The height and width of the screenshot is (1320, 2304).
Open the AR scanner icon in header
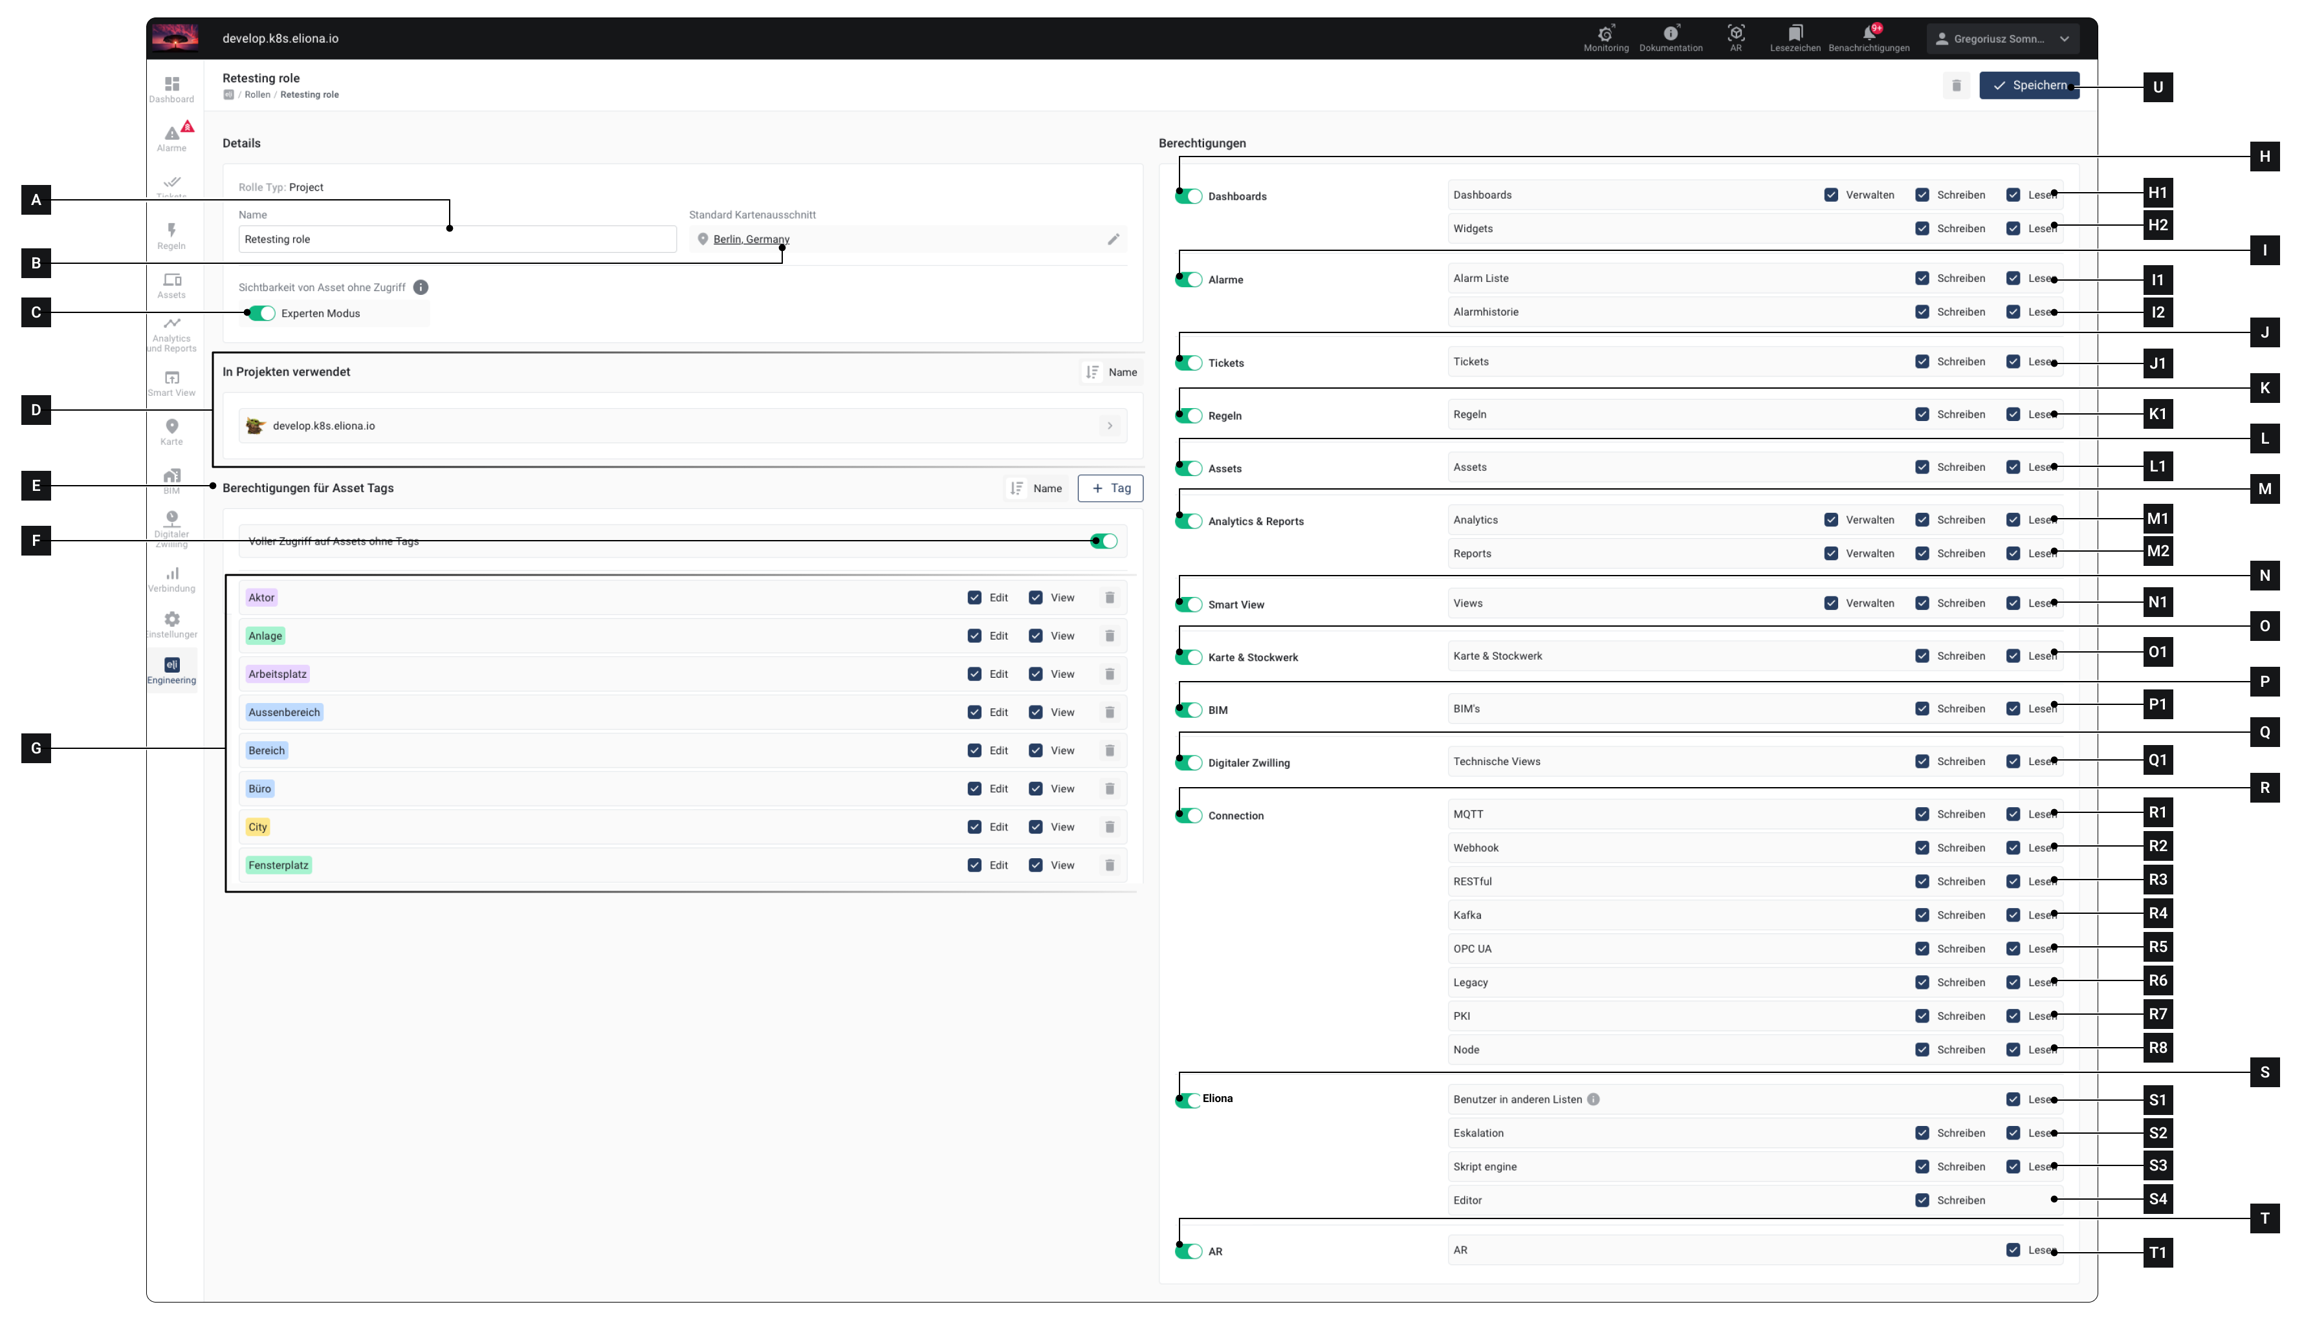[x=1736, y=34]
